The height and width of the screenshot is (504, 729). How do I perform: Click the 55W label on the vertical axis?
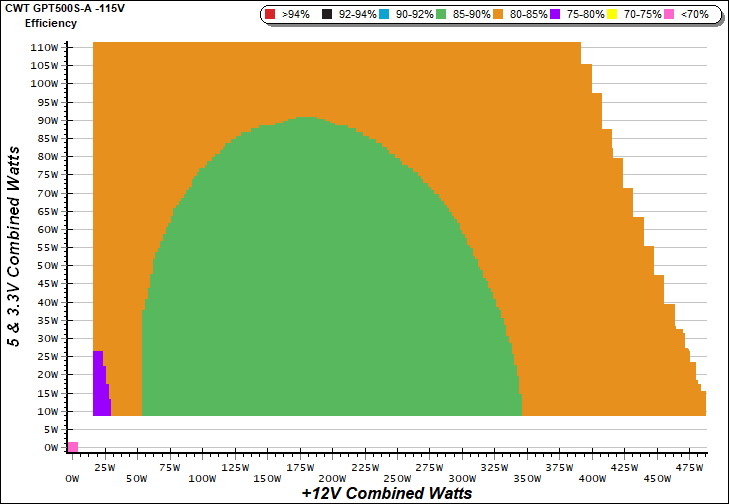pos(46,248)
